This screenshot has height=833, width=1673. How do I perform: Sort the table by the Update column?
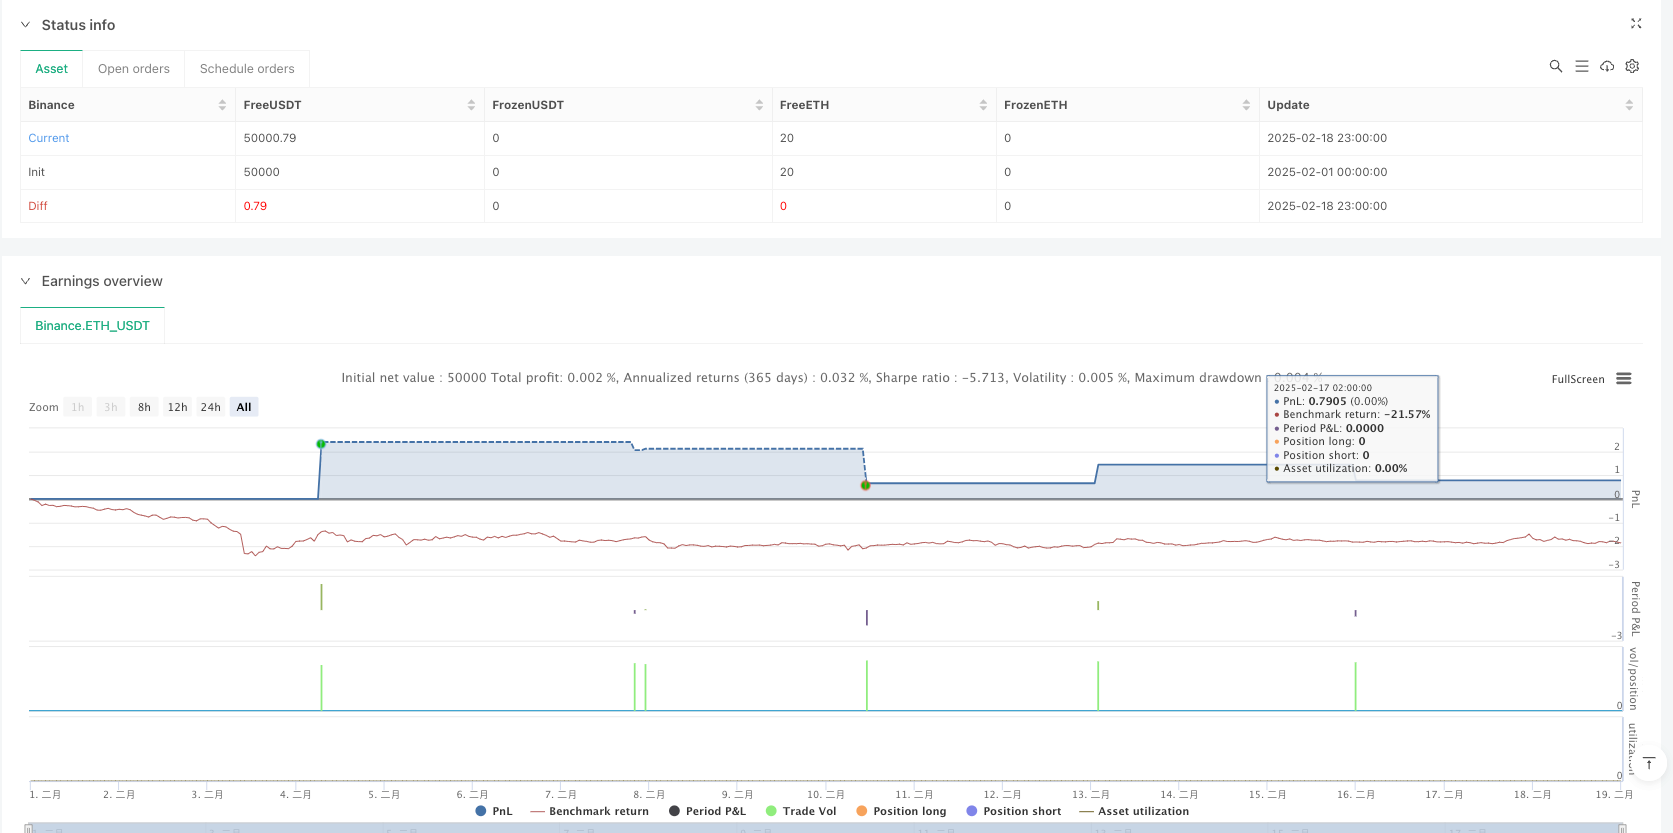click(x=1628, y=105)
